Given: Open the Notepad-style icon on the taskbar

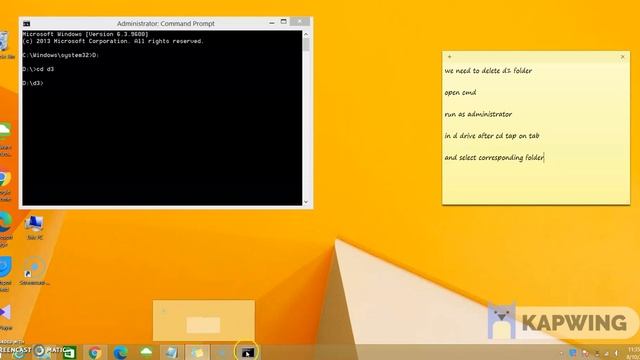Looking at the screenshot, I should tap(171, 352).
